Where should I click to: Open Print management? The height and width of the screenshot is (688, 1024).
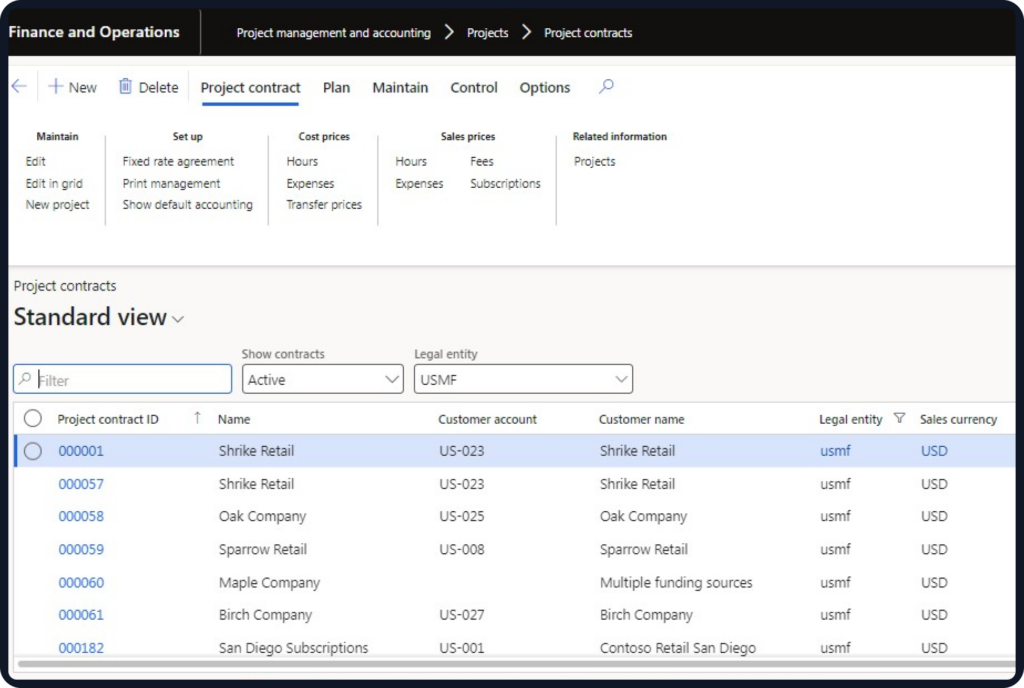171,183
